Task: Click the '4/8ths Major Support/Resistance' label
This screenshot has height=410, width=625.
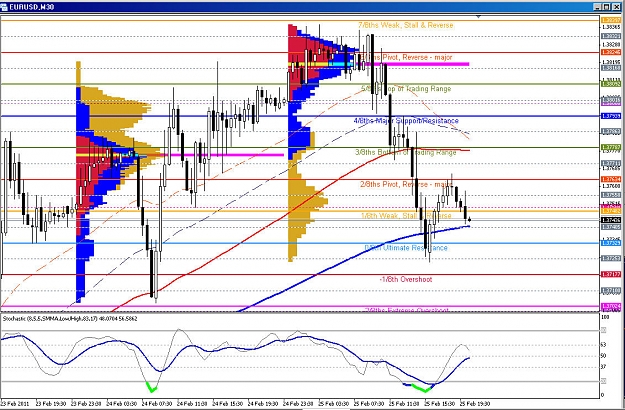Action: 406,121
